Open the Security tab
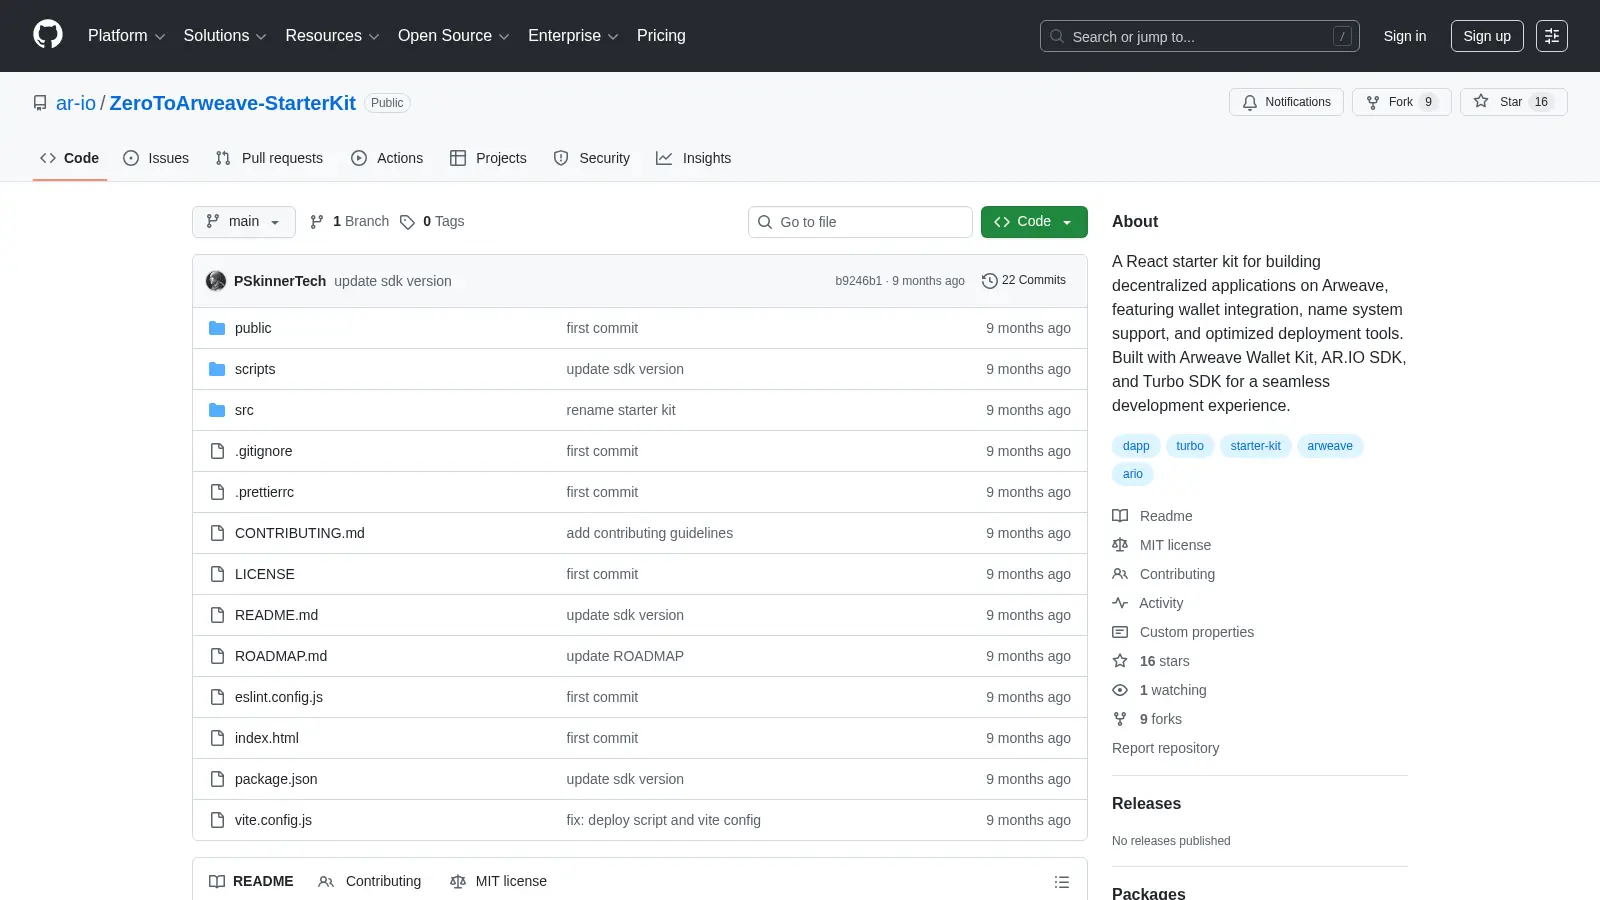The height and width of the screenshot is (900, 1600). 592,158
